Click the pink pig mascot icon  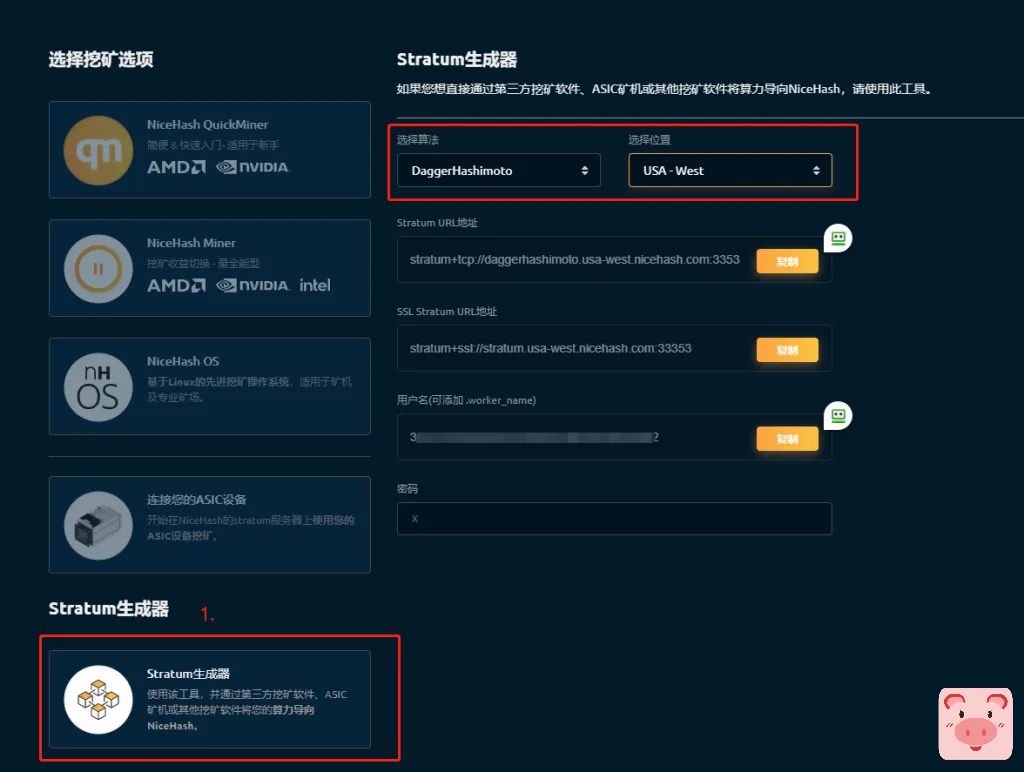975,724
